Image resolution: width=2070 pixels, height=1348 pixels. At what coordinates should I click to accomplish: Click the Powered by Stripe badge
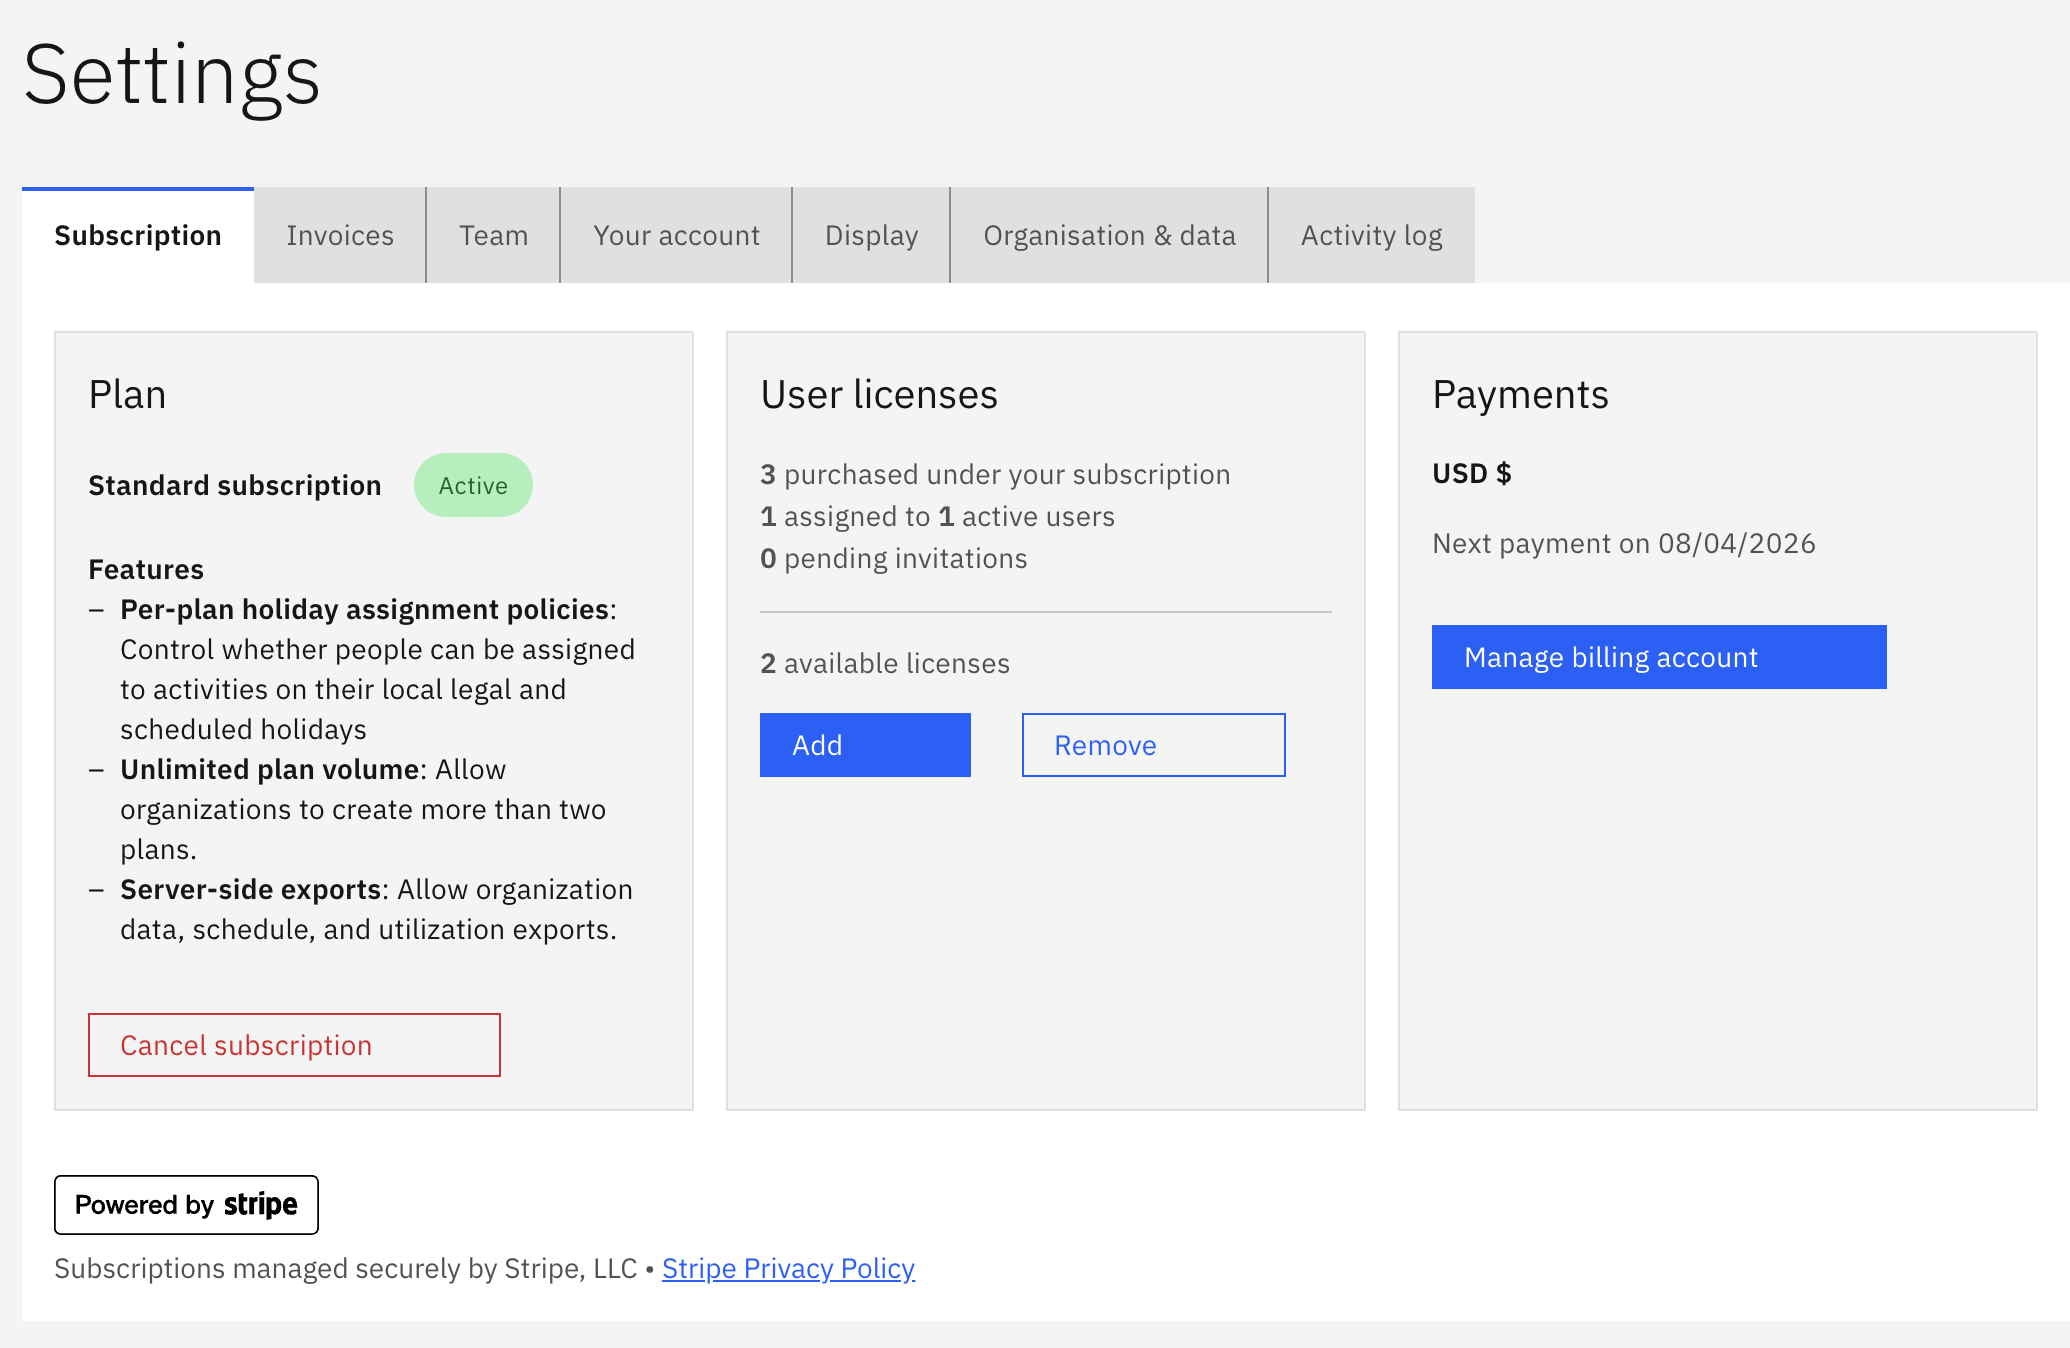[186, 1205]
